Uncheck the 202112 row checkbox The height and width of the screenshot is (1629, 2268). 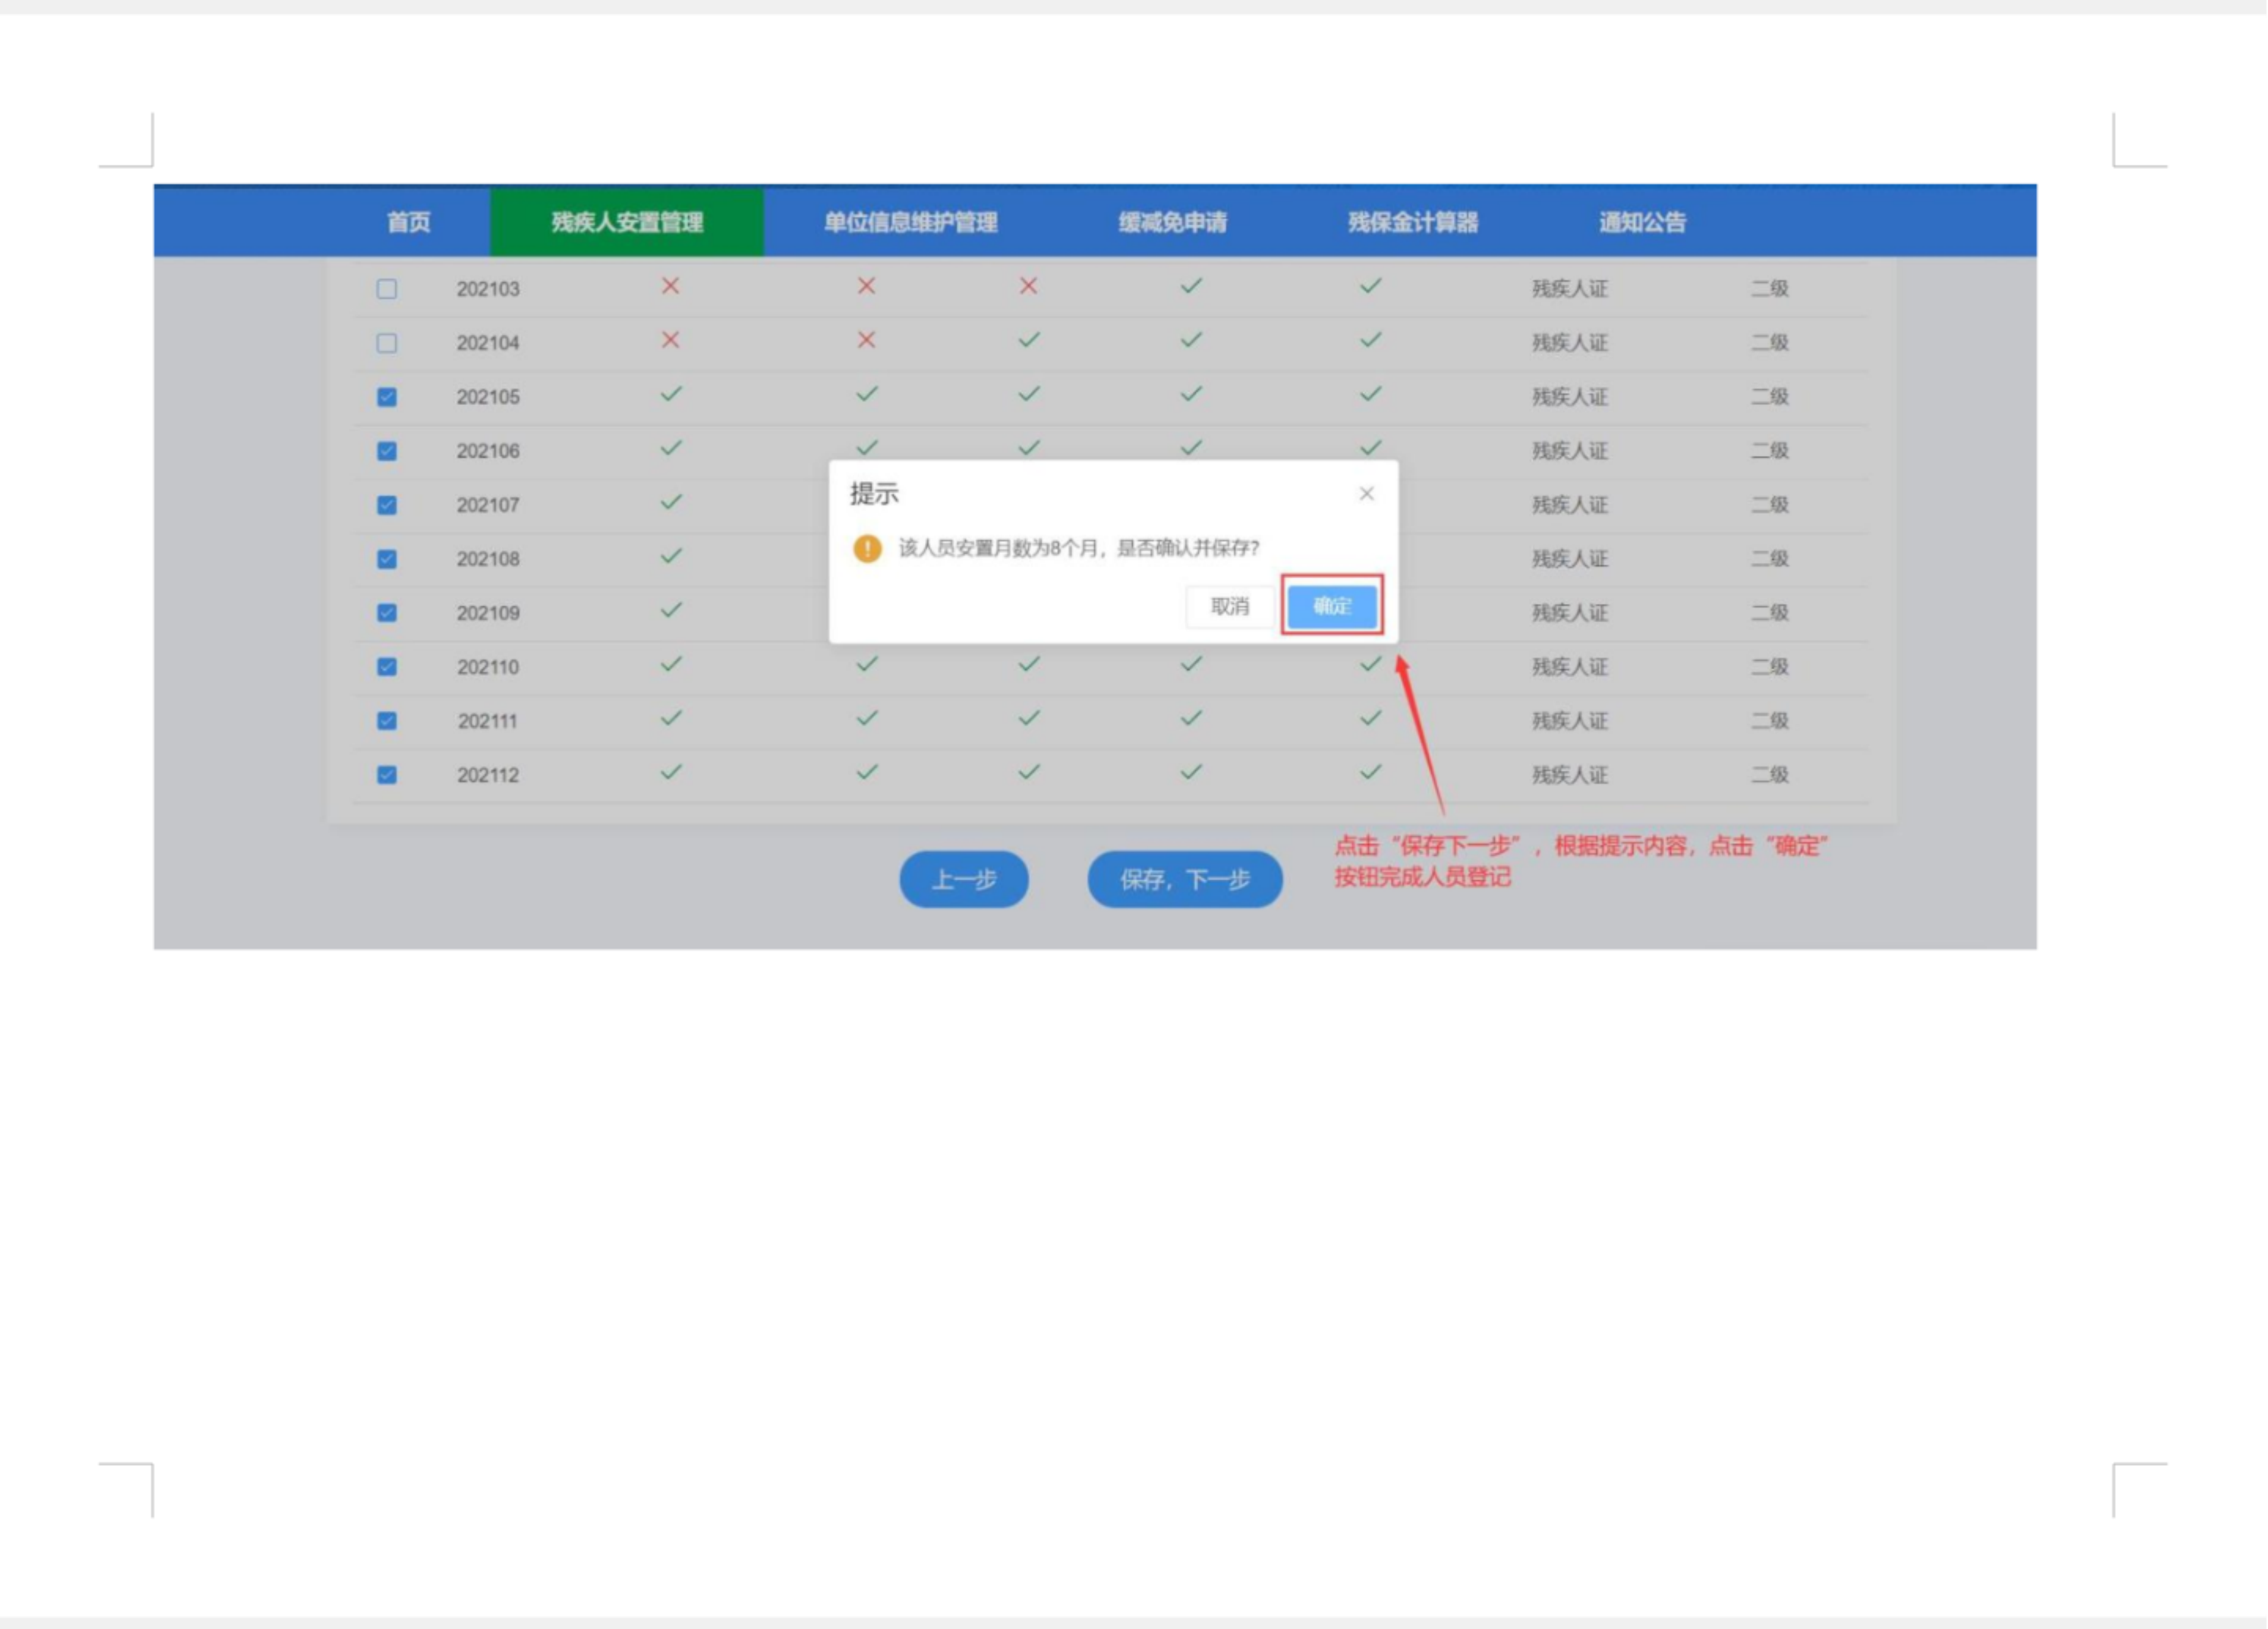pos(387,775)
